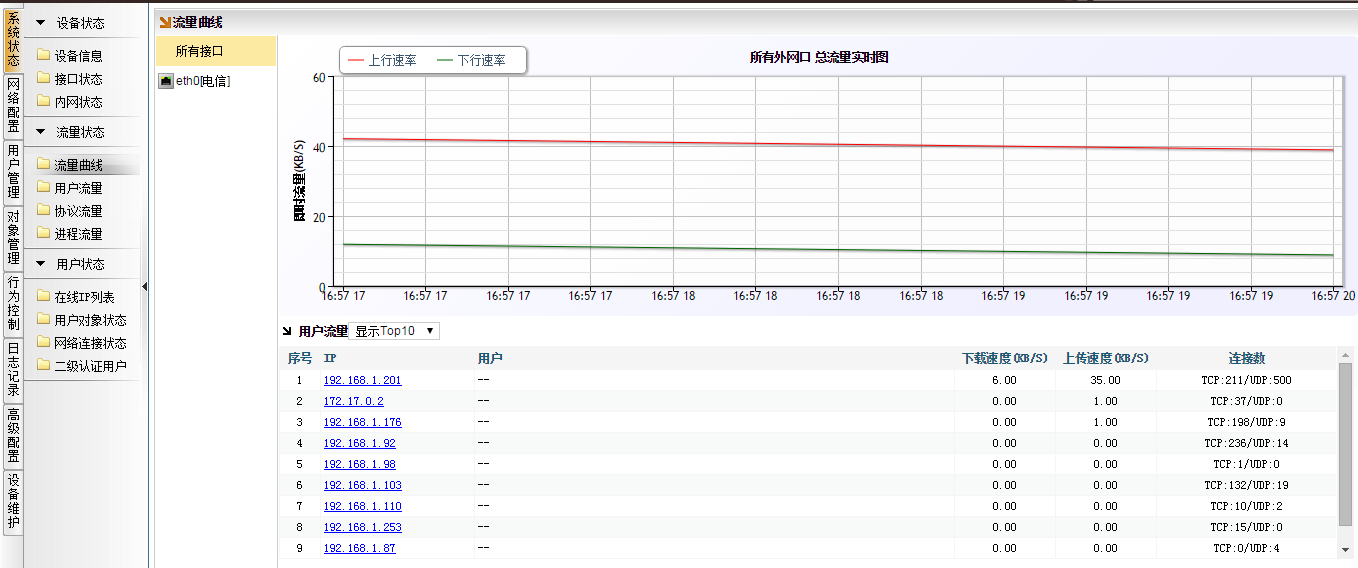Image resolution: width=1358 pixels, height=568 pixels.
Task: Click the eth0 network interface icon
Action: coord(166,81)
